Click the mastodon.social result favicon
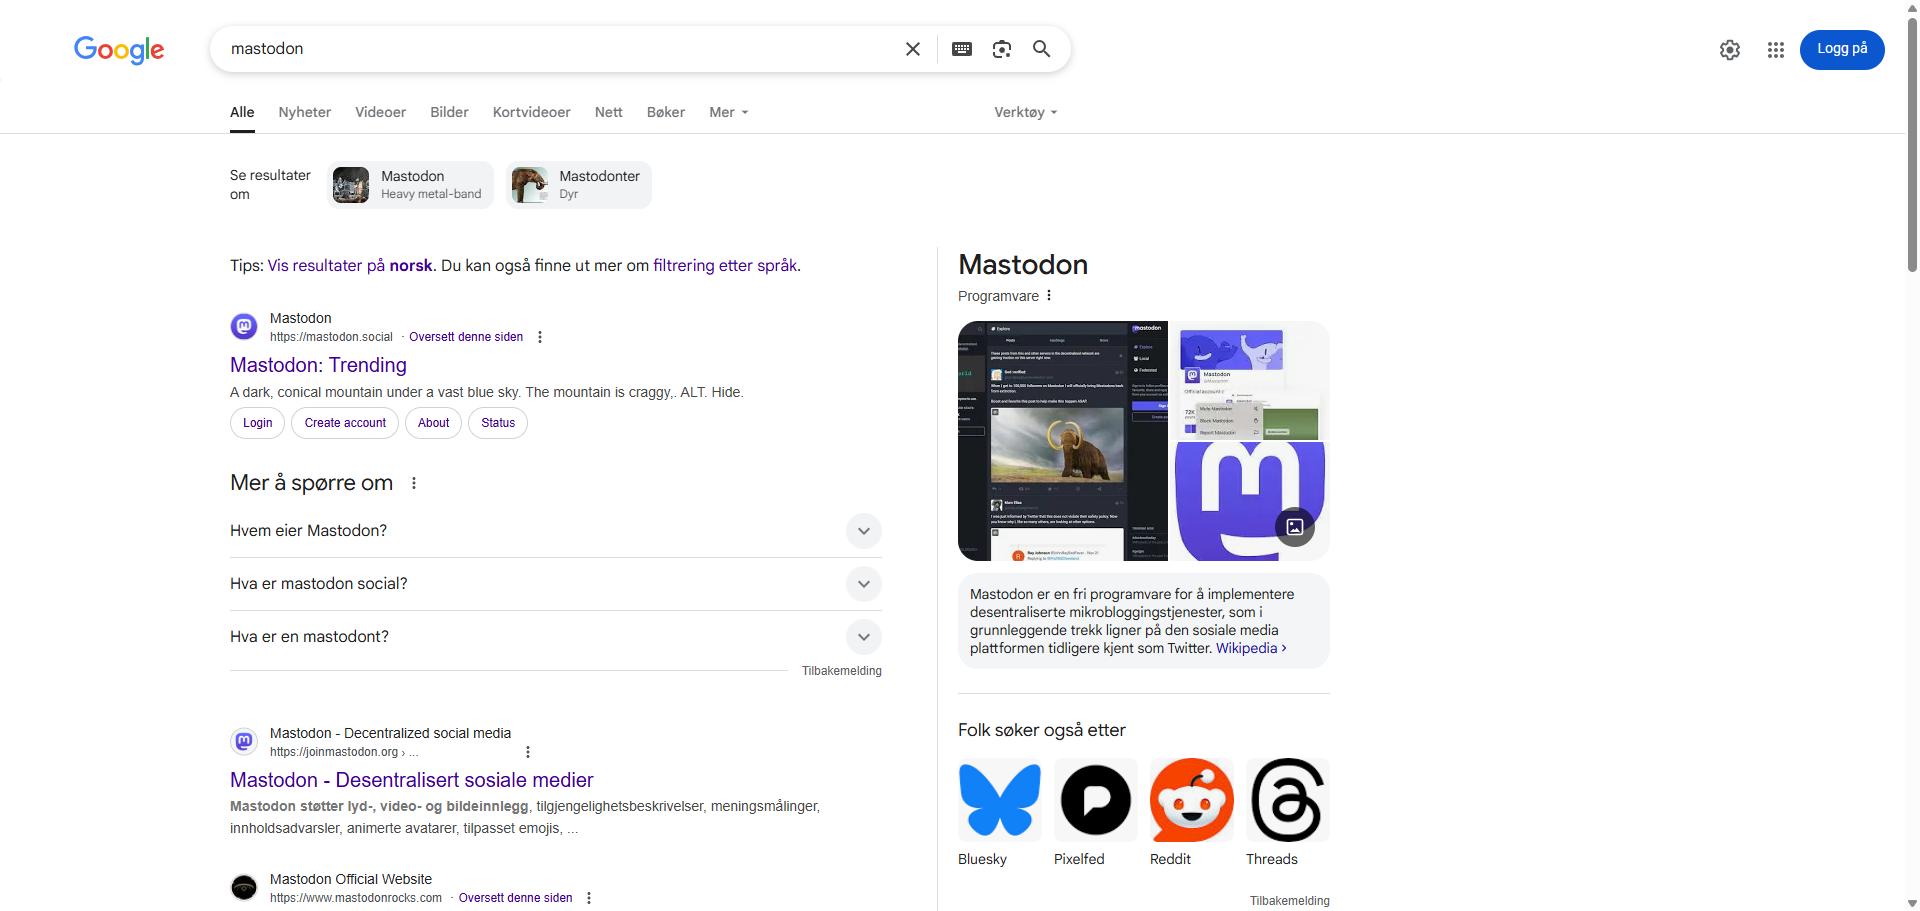Image resolution: width=1920 pixels, height=911 pixels. pyautogui.click(x=244, y=326)
